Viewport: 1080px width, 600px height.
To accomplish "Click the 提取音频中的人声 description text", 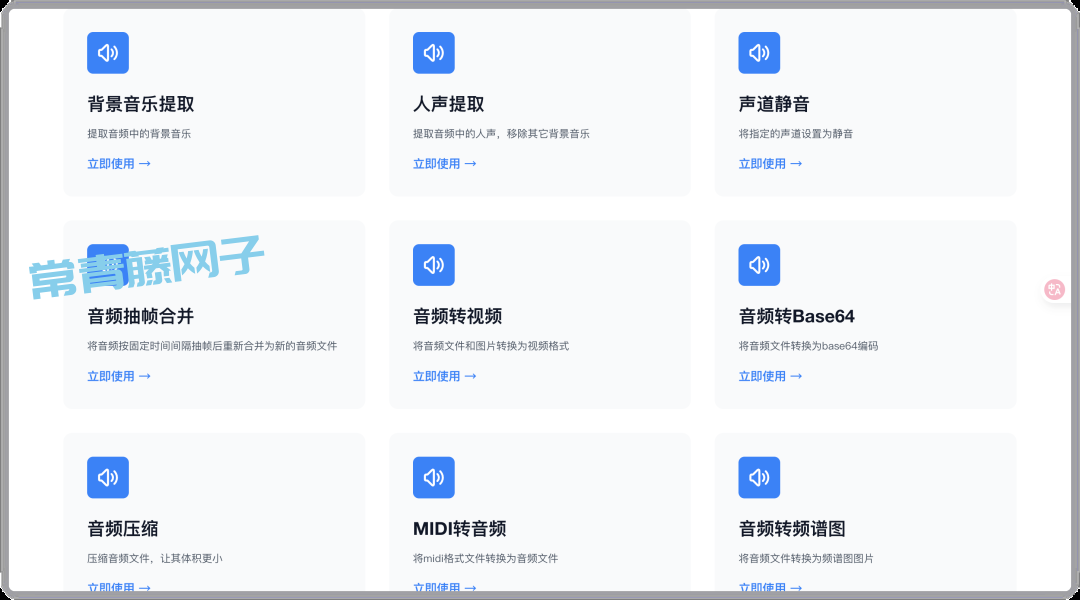I will click(x=501, y=134).
